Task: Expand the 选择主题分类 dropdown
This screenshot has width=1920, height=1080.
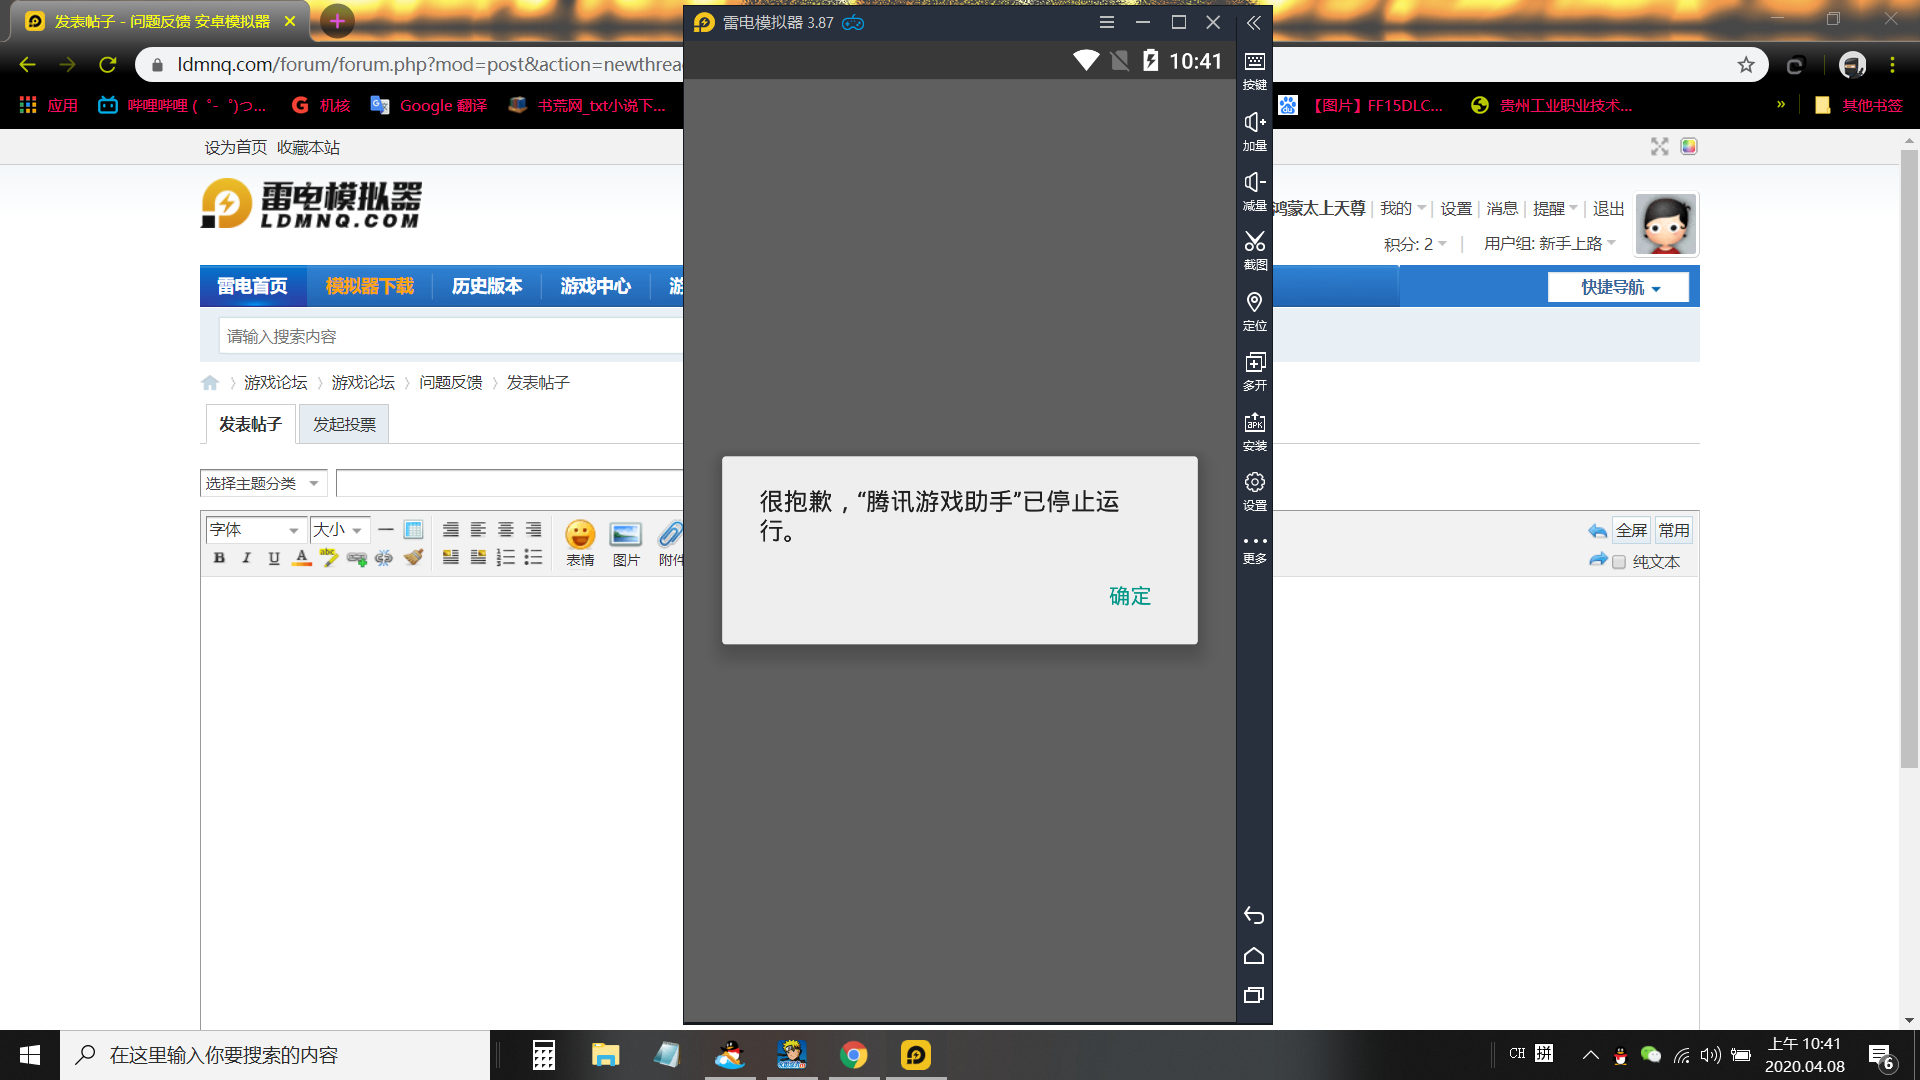Action: point(263,483)
